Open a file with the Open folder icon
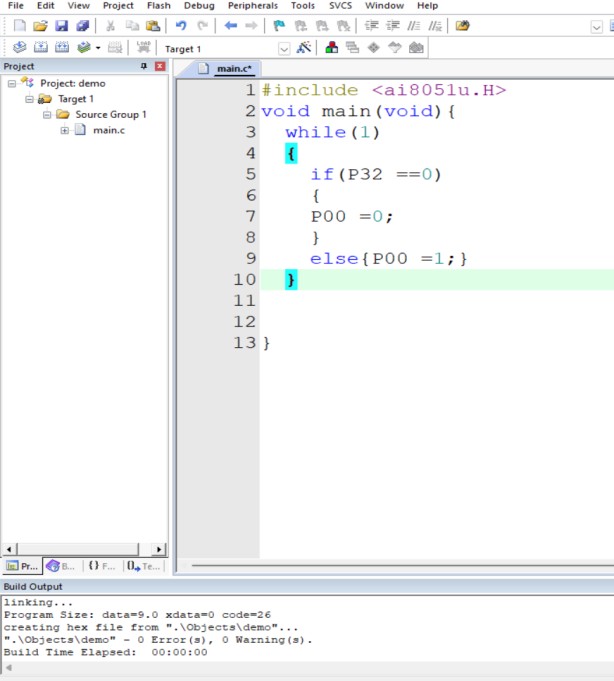This screenshot has width=614, height=681. 40,26
